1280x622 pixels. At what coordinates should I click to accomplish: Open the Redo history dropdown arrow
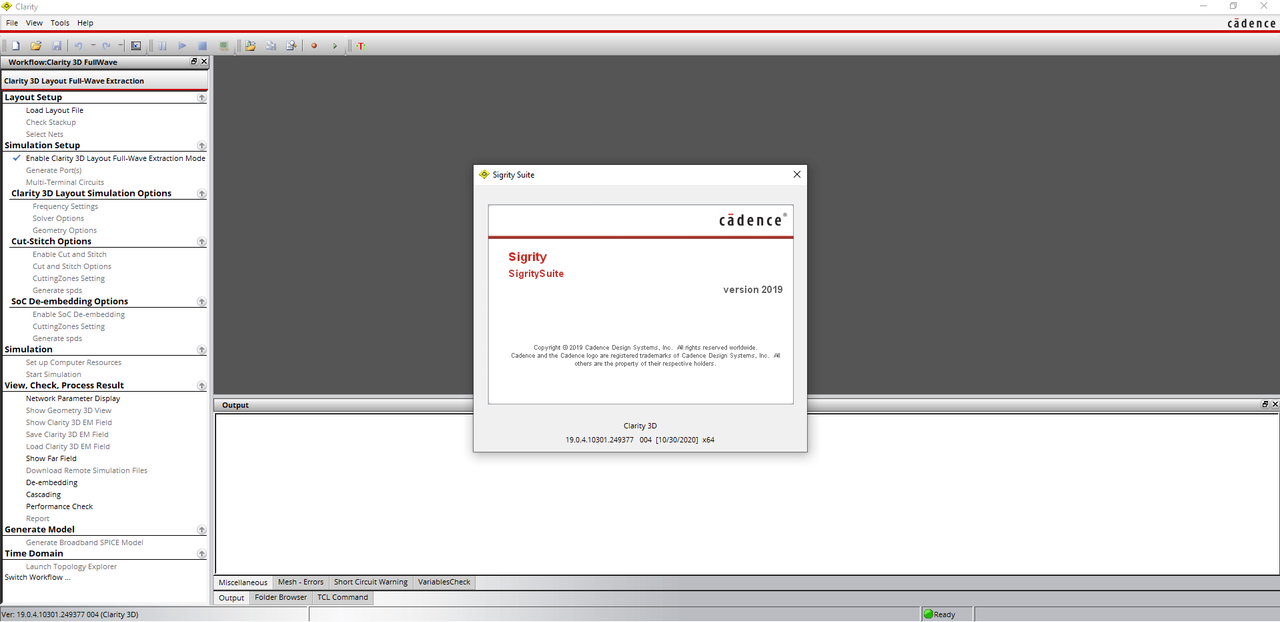tap(121, 46)
